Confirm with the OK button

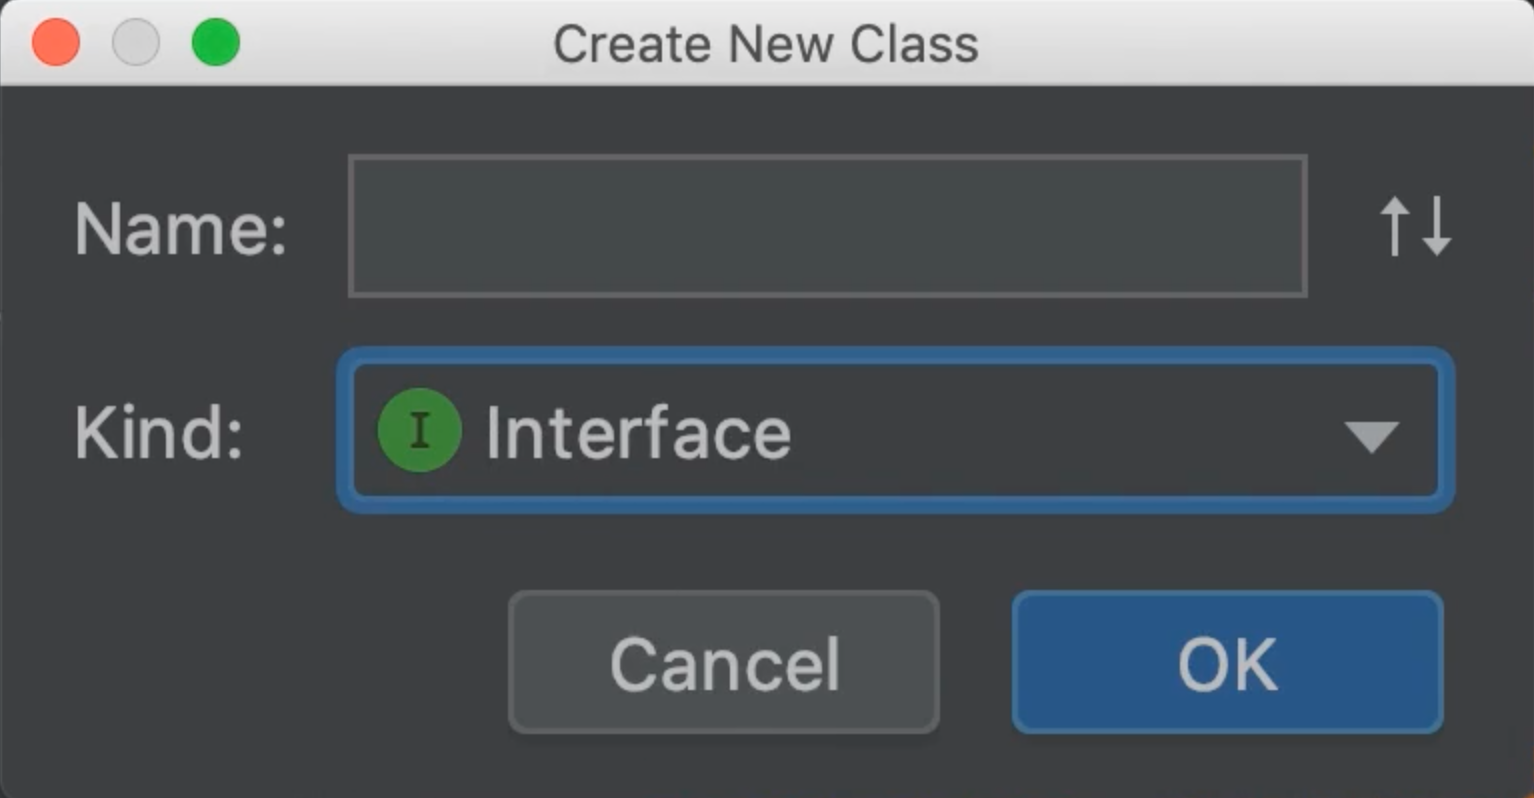1227,663
